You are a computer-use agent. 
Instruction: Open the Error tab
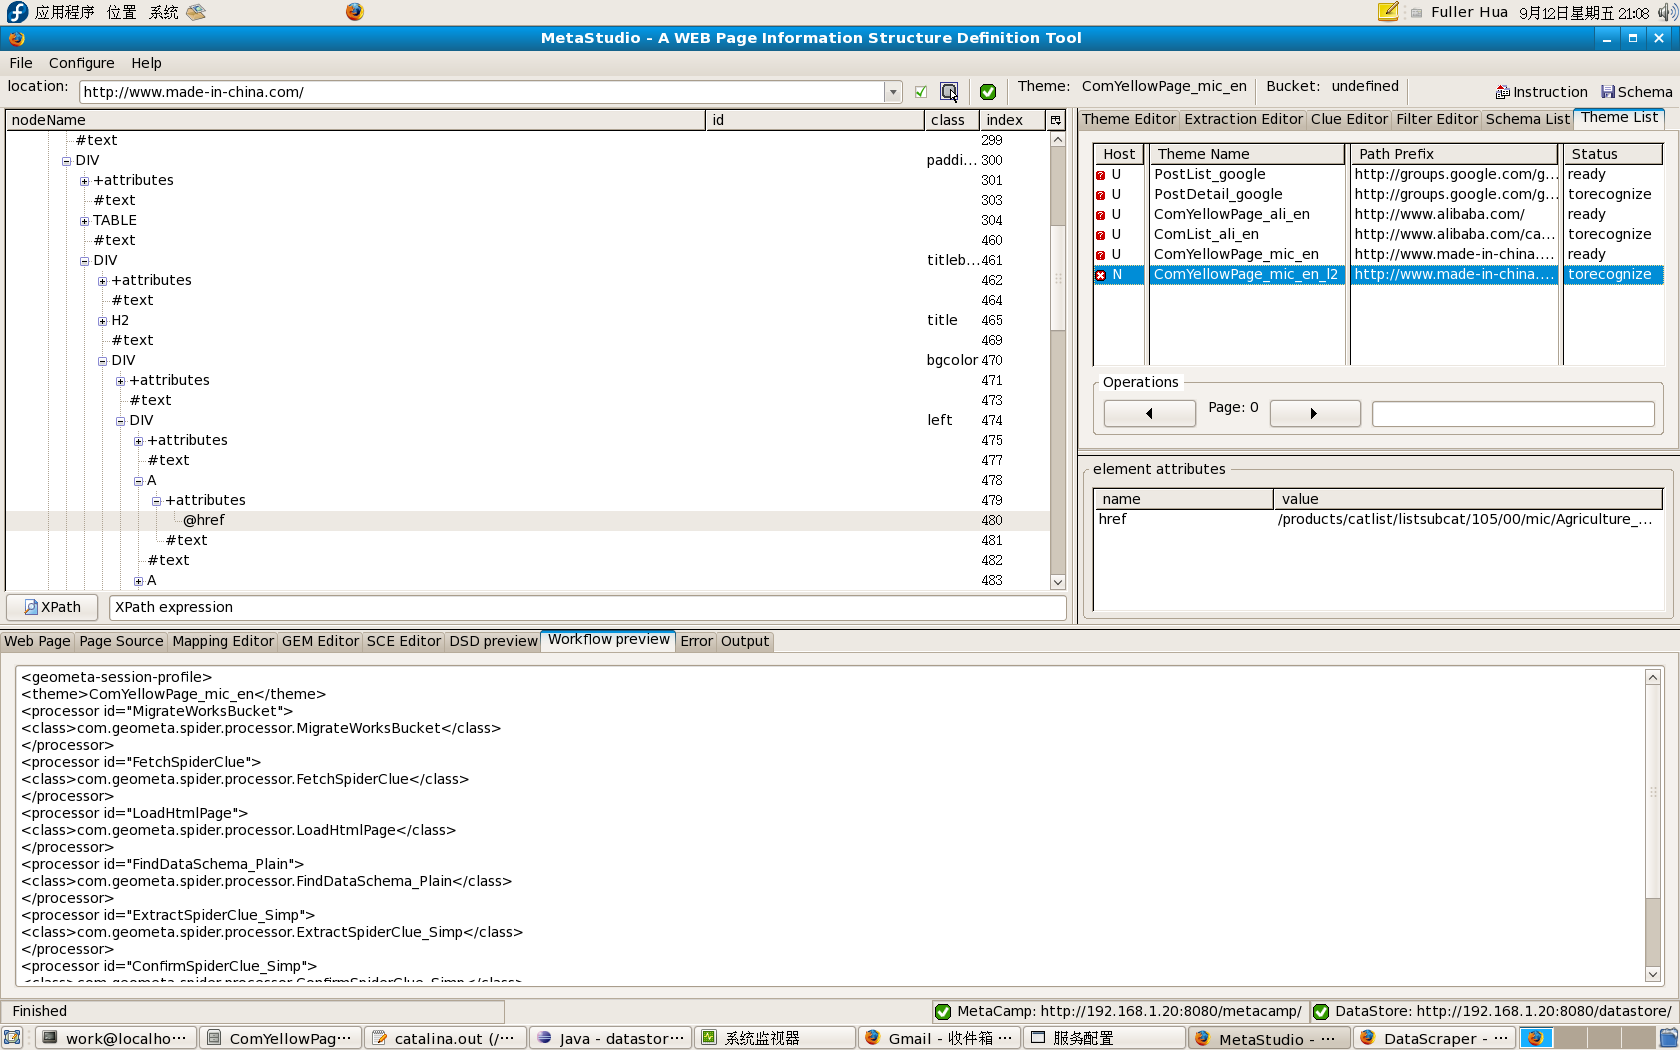(x=696, y=641)
